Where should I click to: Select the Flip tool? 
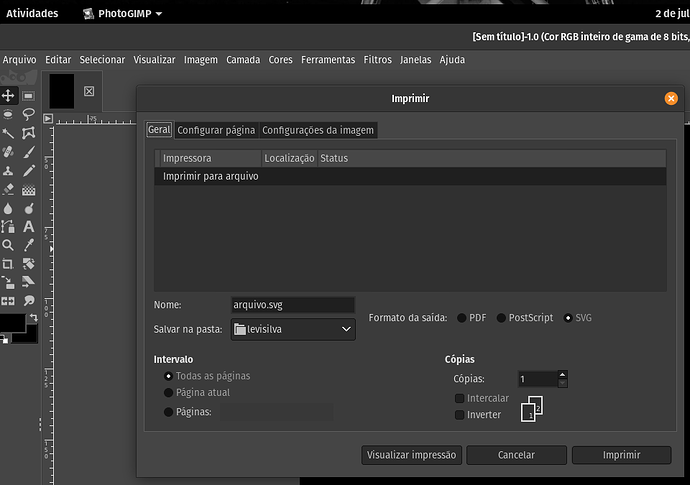[8, 301]
